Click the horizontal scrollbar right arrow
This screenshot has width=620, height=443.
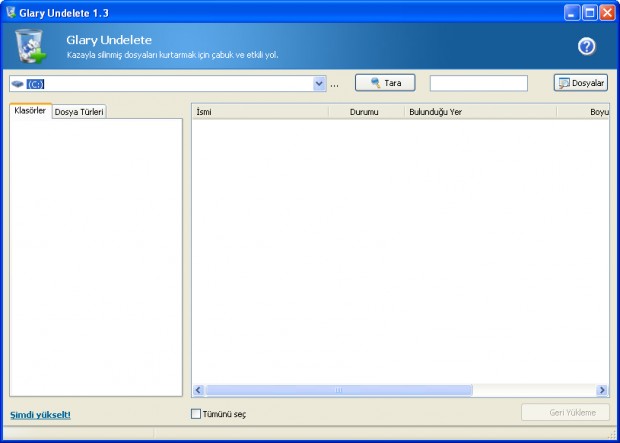pyautogui.click(x=602, y=390)
